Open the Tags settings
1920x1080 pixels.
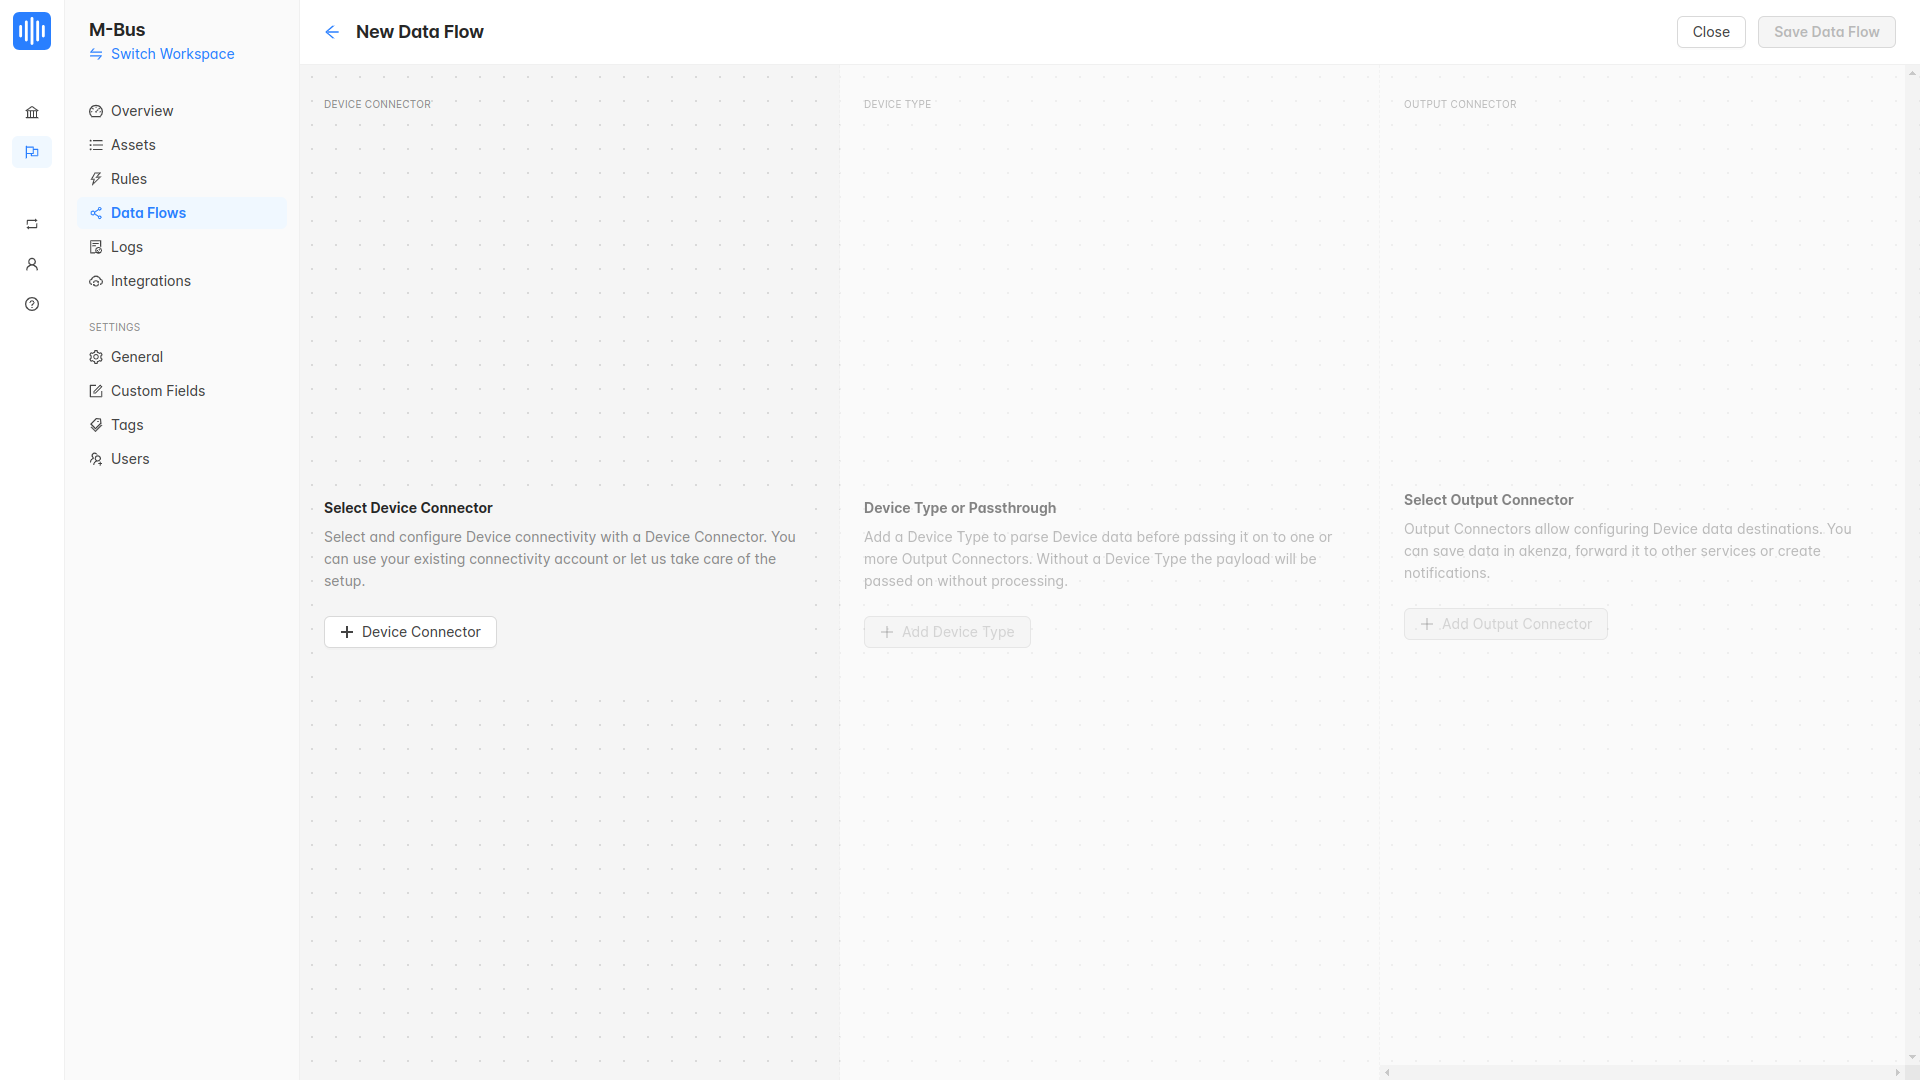127,425
